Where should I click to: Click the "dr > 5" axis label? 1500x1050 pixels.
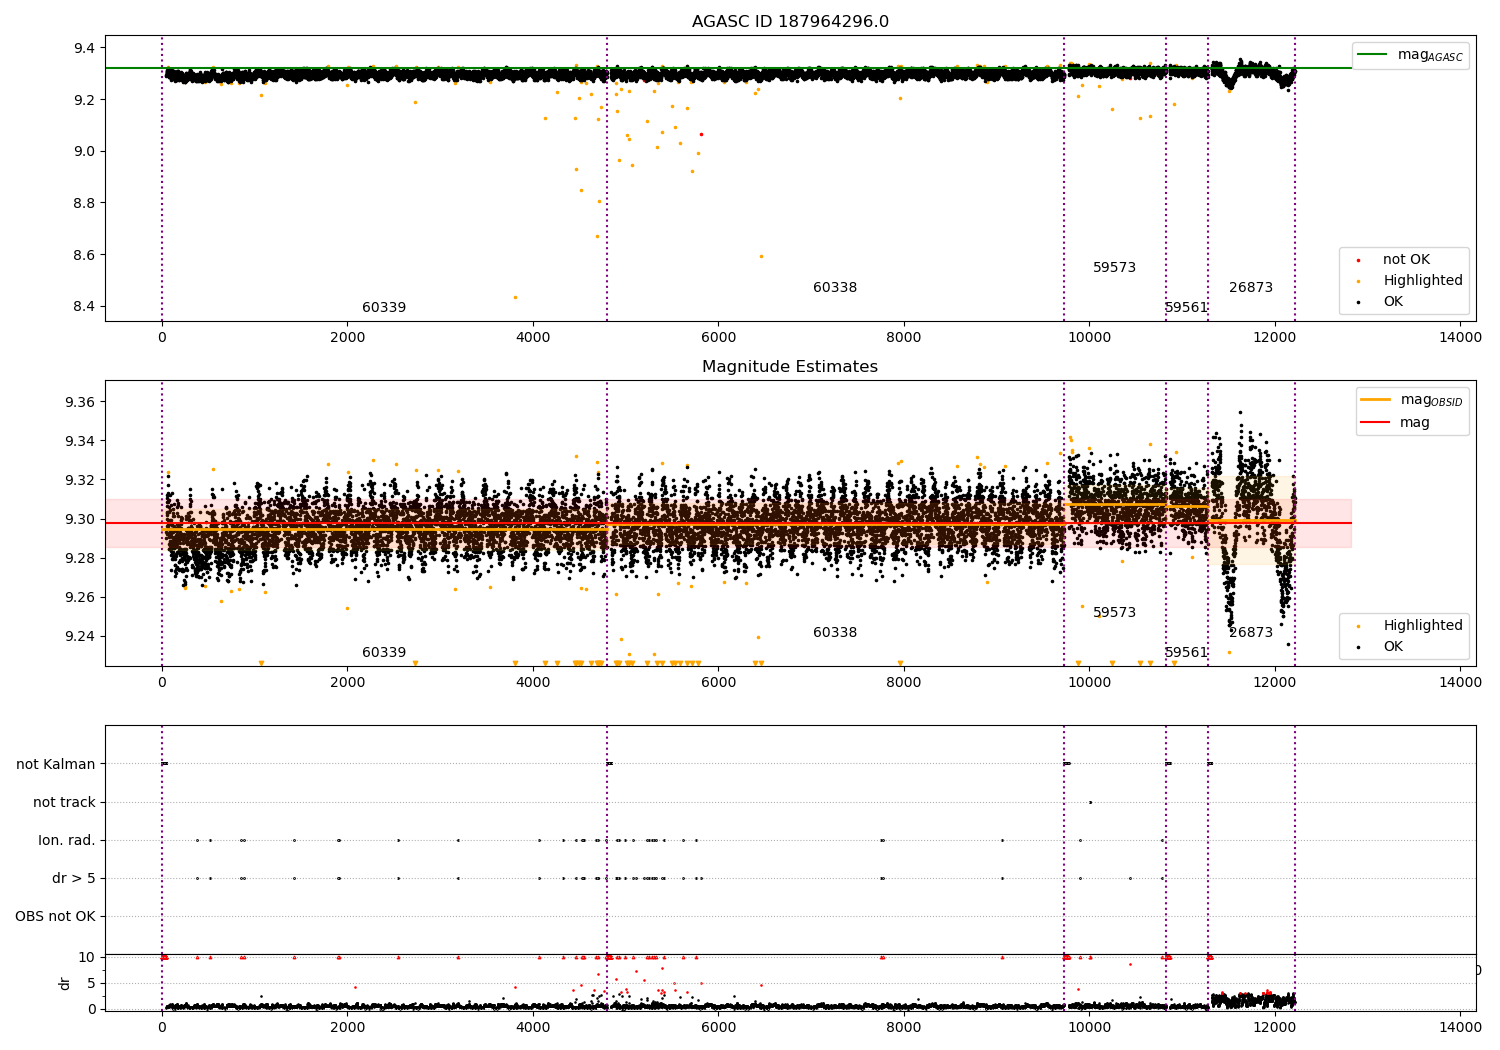pos(74,878)
